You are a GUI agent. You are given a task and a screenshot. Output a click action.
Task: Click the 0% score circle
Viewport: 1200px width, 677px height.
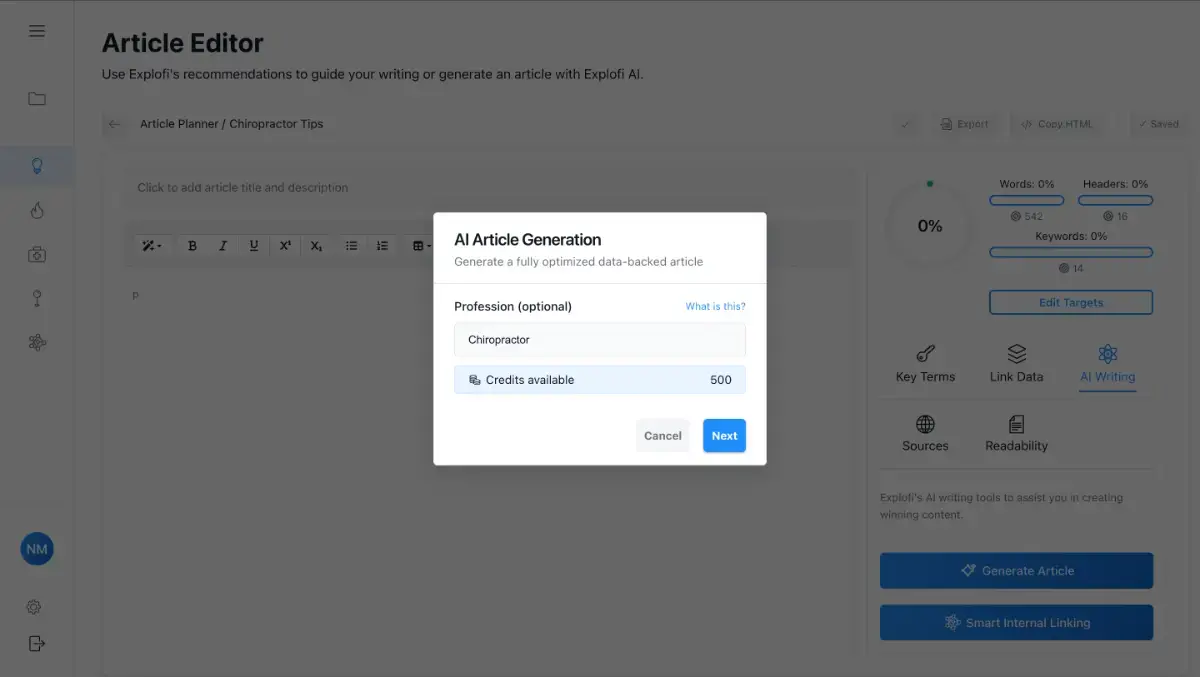point(930,226)
